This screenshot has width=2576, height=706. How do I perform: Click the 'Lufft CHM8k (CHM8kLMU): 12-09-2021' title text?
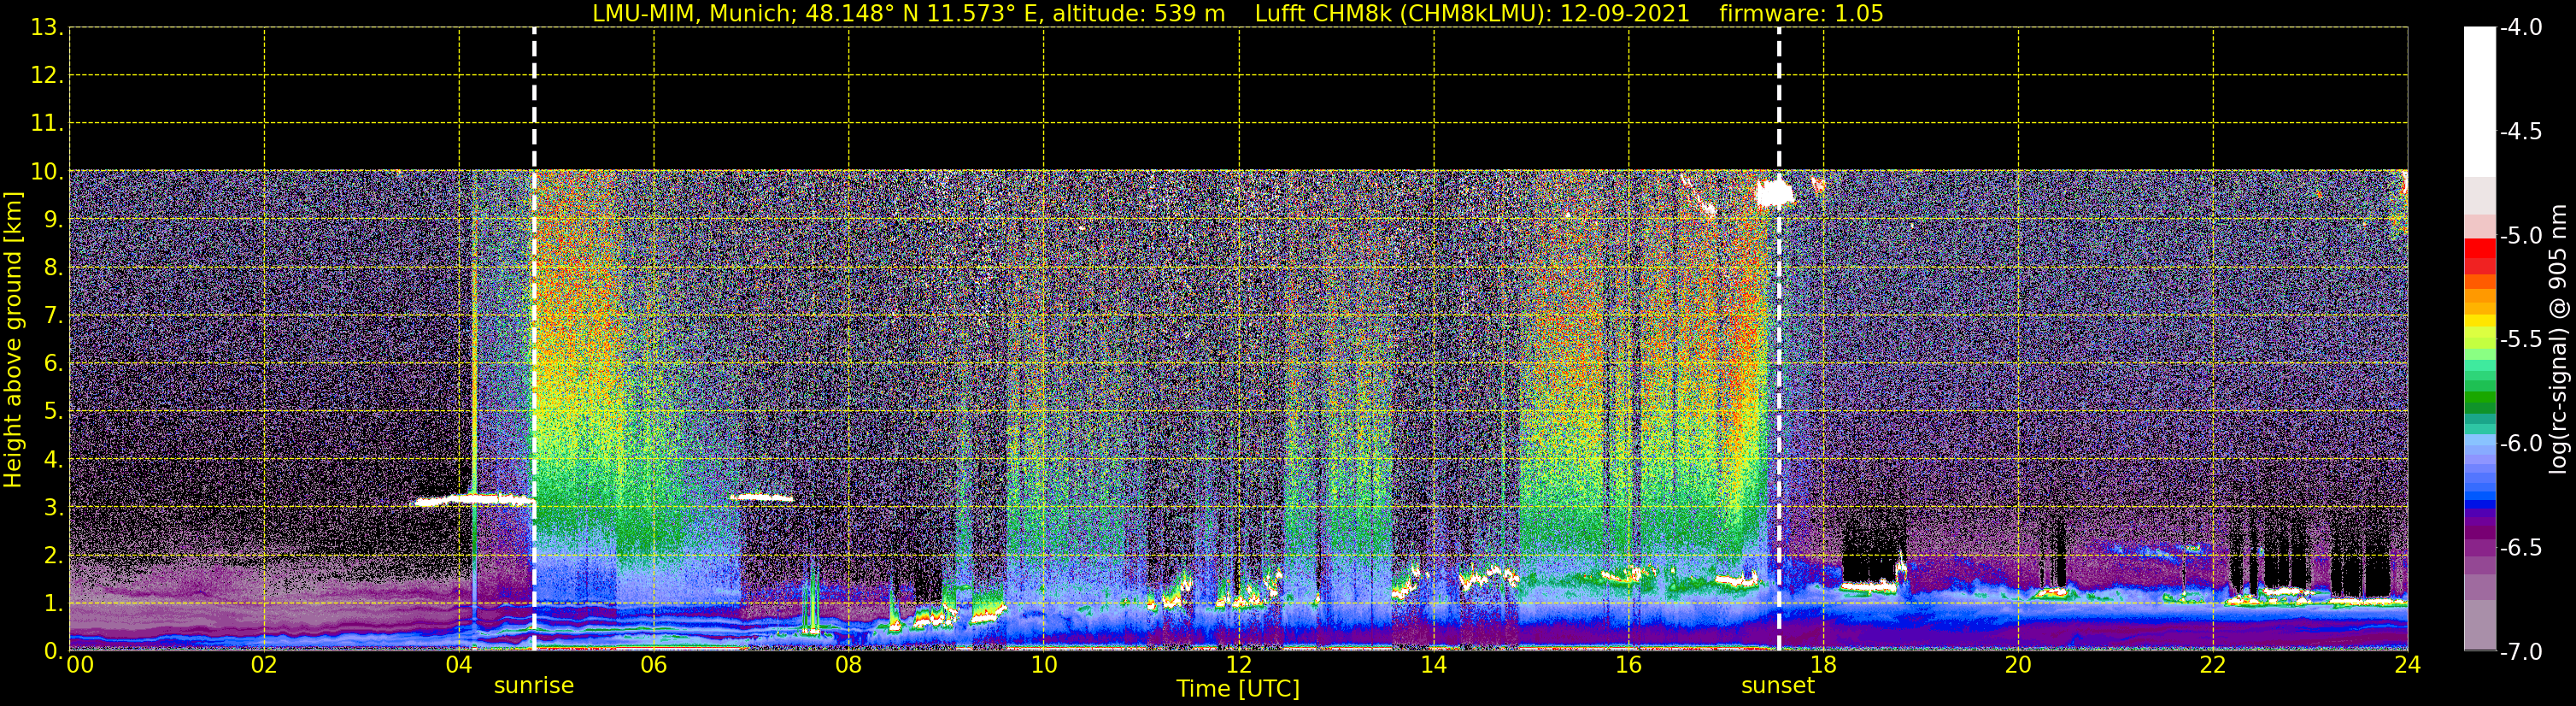(1472, 14)
